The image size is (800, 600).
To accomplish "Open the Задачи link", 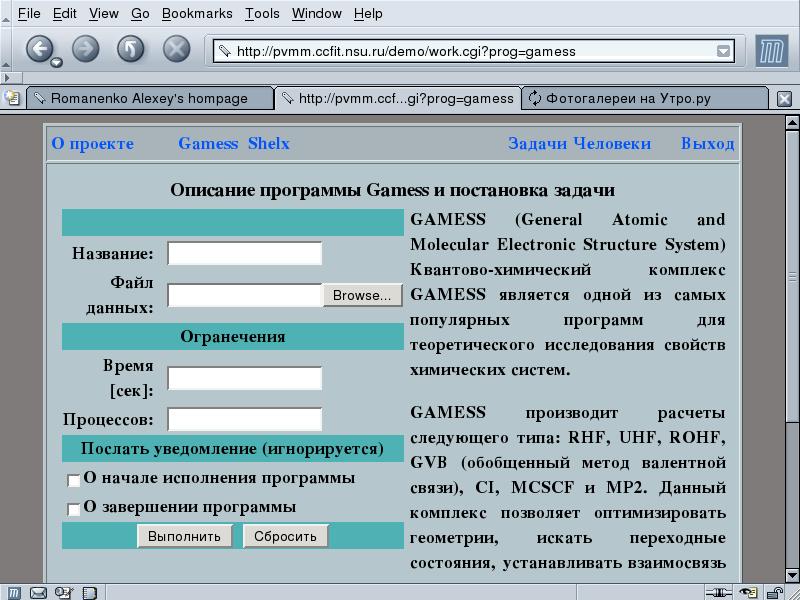I will 537,143.
